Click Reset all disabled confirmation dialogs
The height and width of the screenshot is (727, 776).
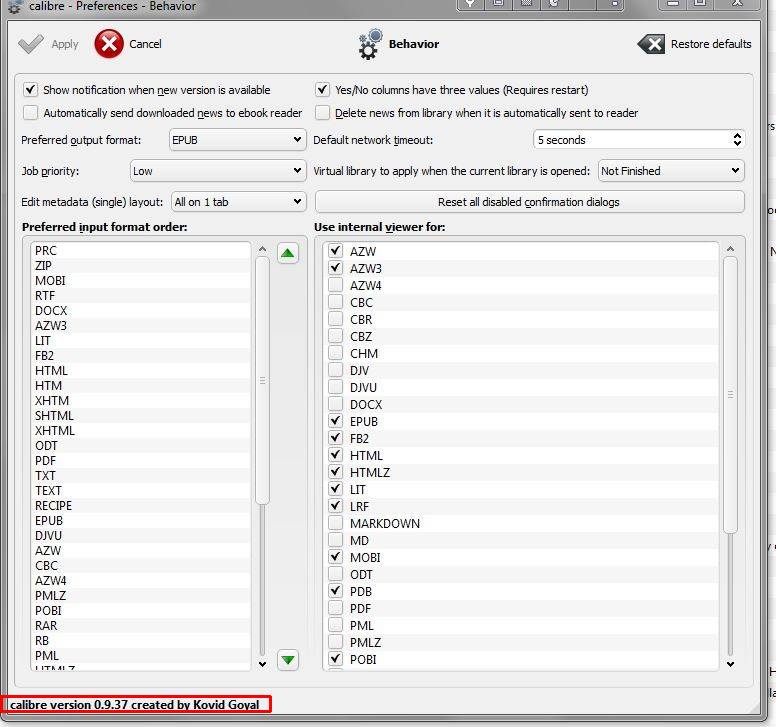tap(529, 202)
